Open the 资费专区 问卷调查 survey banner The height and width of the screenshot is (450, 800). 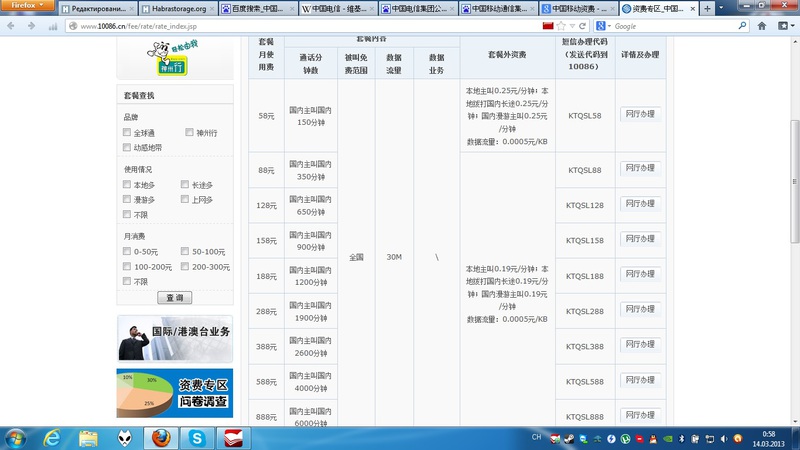(x=175, y=393)
